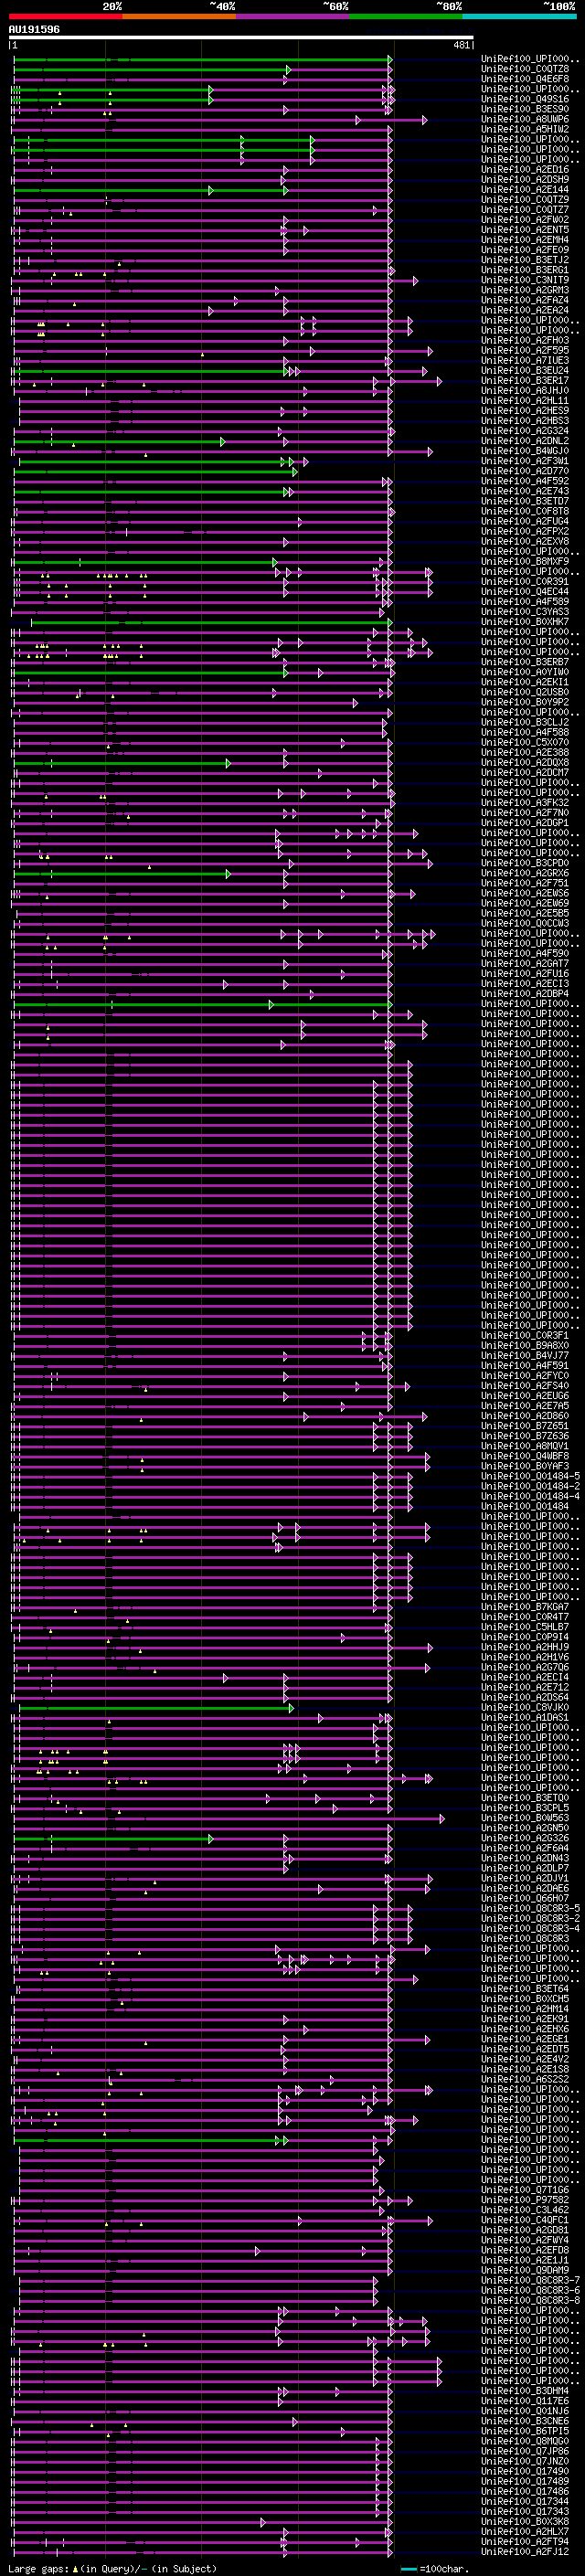The width and height of the screenshot is (585, 2576).
Task: Select label UniRef100_A2HHJ9
Action: pos(525,1648)
